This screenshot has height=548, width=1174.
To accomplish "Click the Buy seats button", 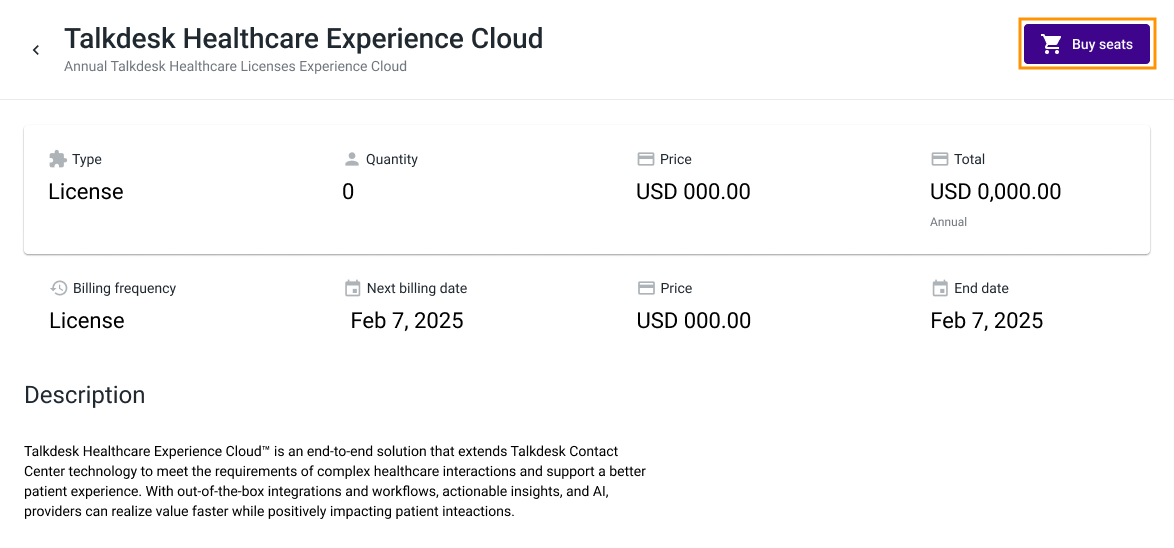I will (x=1086, y=44).
